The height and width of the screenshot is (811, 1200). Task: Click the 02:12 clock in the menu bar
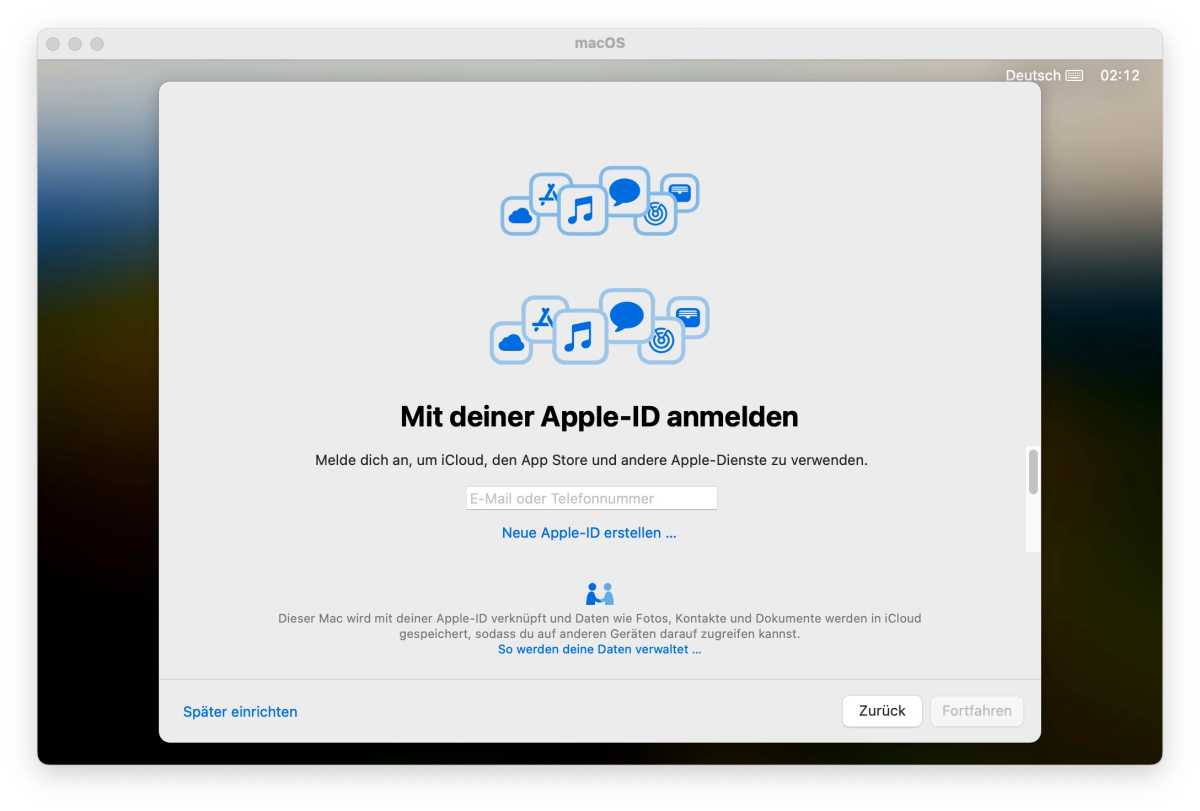coord(1119,76)
